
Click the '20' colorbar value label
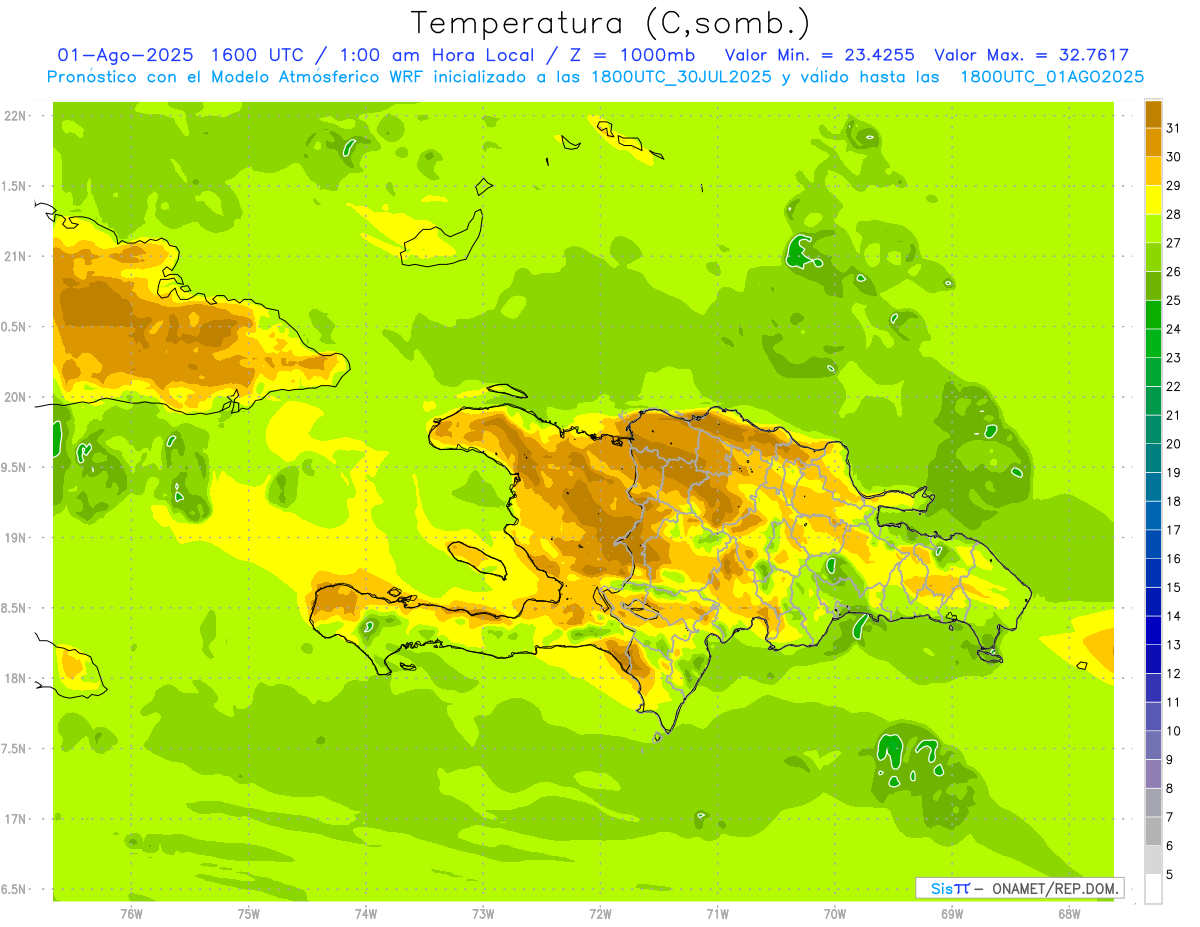click(x=1173, y=443)
